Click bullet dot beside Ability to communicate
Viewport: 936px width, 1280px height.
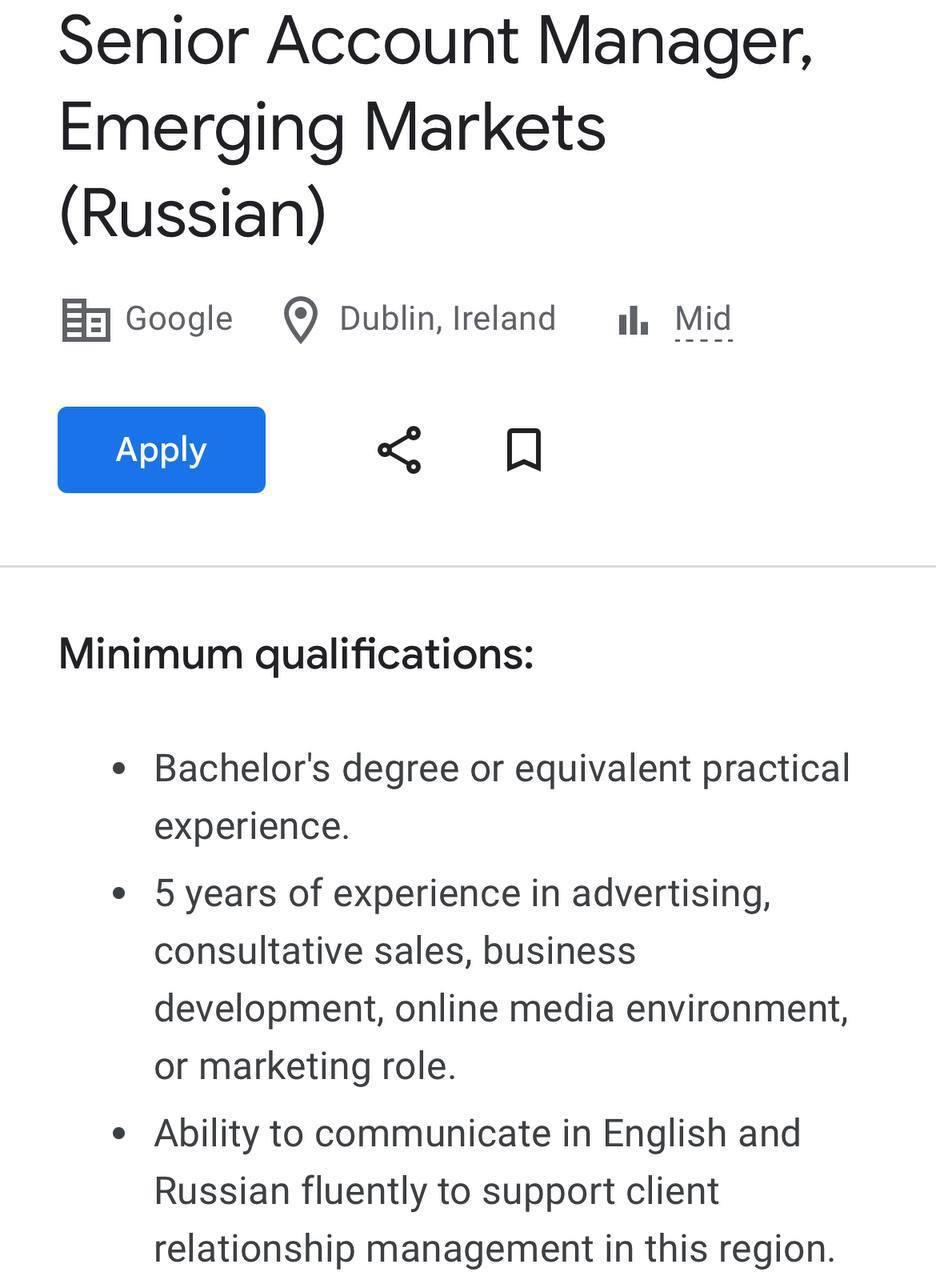[120, 1134]
